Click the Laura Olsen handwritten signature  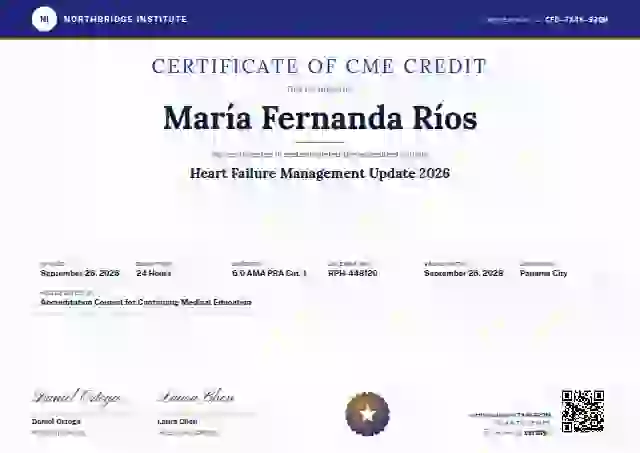pyautogui.click(x=196, y=397)
